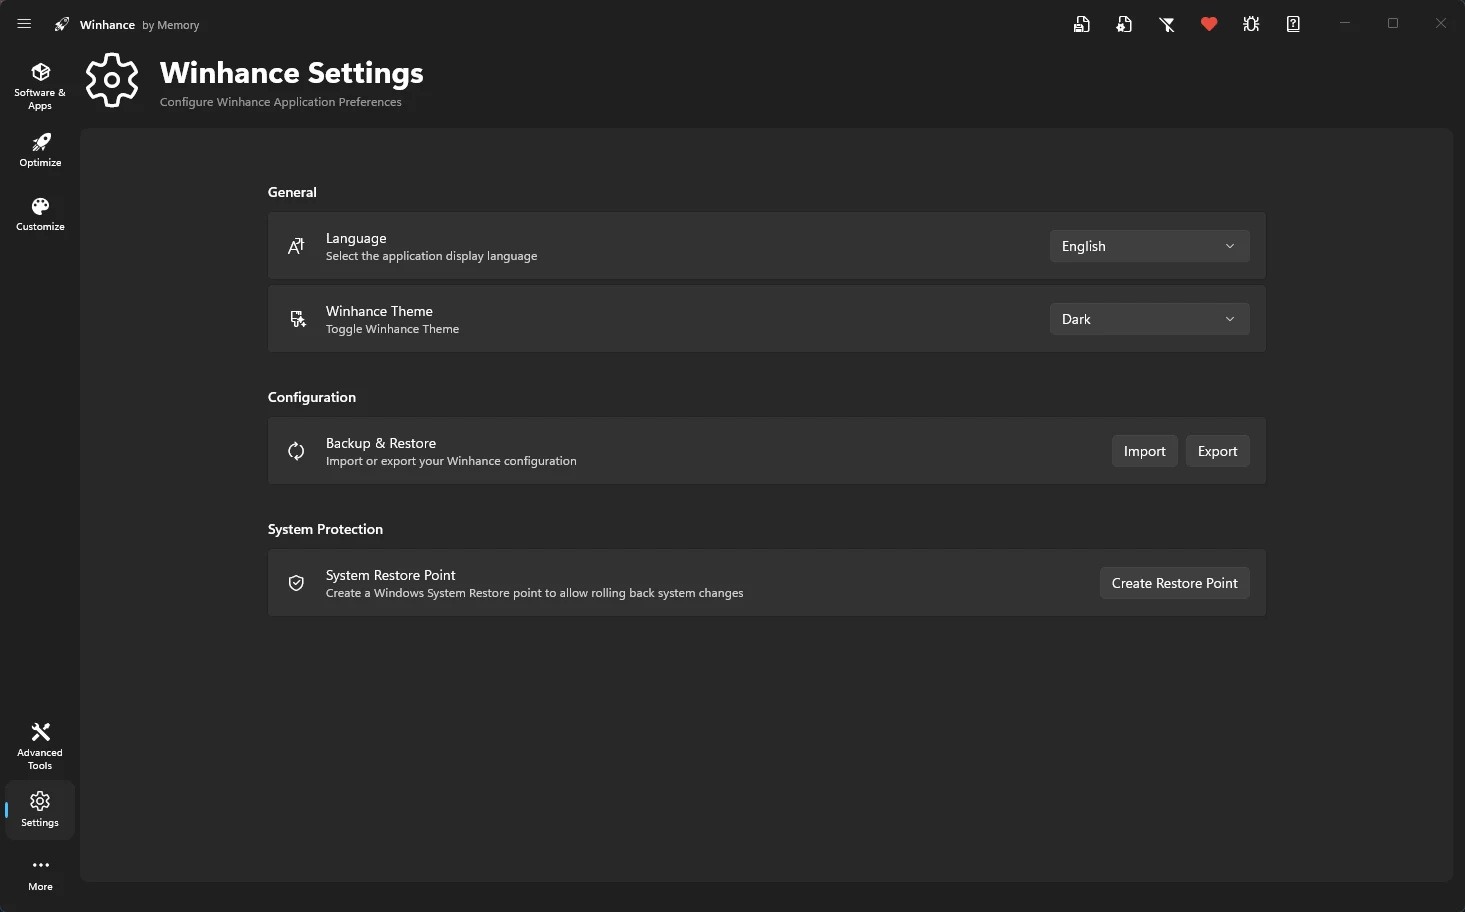The width and height of the screenshot is (1465, 912).
Task: Minimize the Winhance window
Action: point(1345,23)
